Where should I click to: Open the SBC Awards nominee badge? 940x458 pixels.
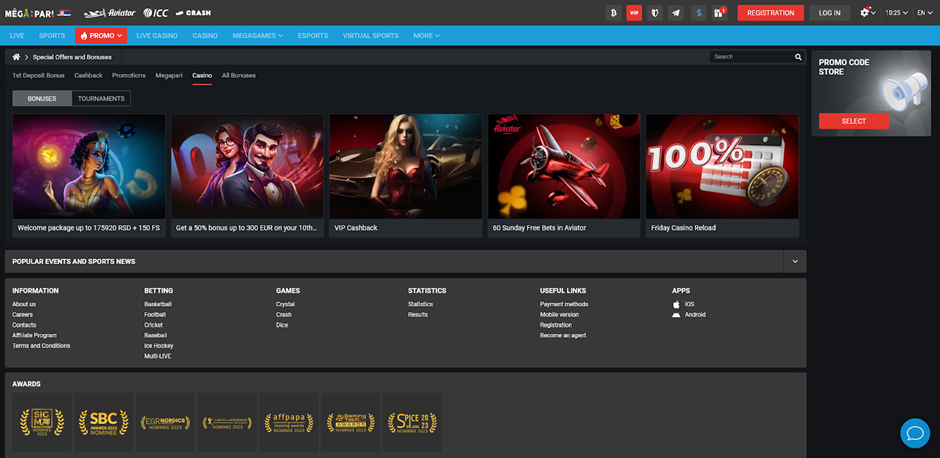104,422
